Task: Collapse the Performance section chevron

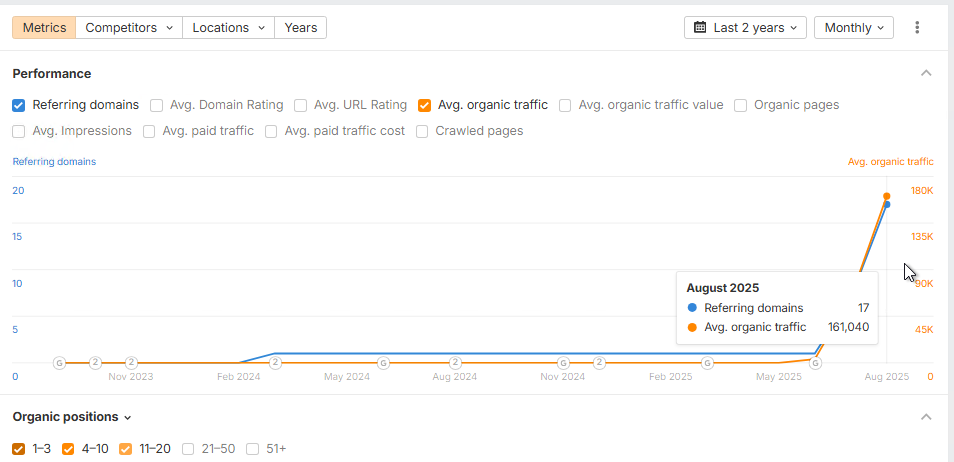Action: tap(926, 74)
